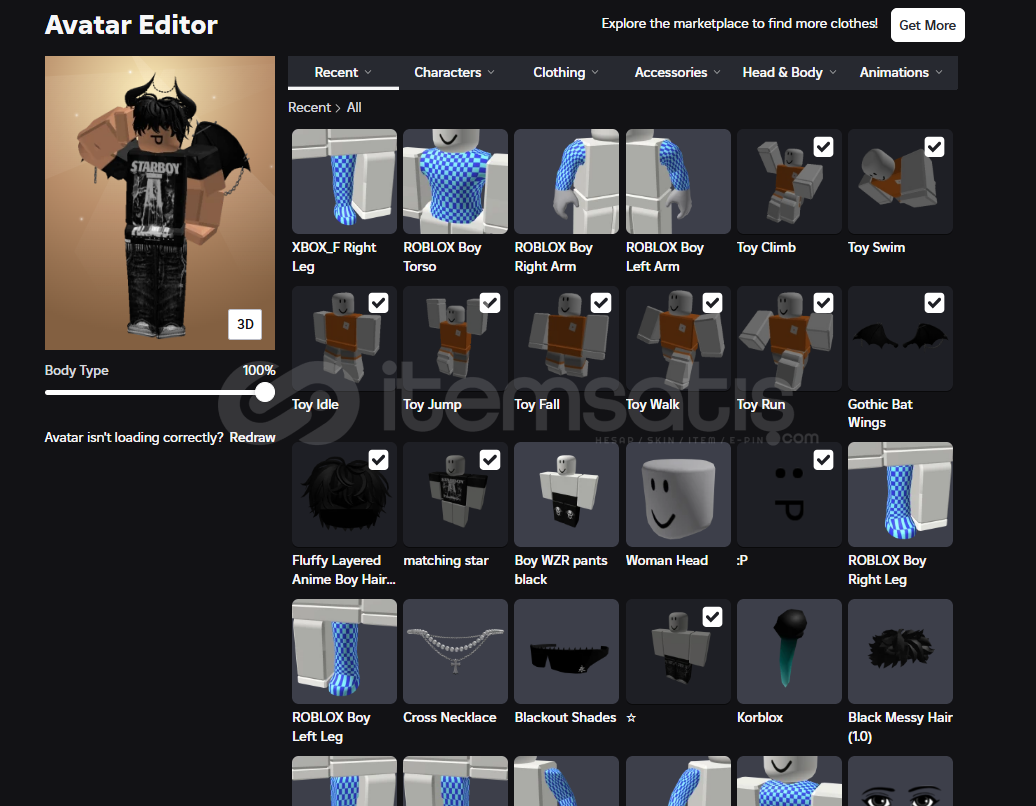Open the Cross Necklace name link
Screen dimensions: 1036x806
(x=450, y=717)
